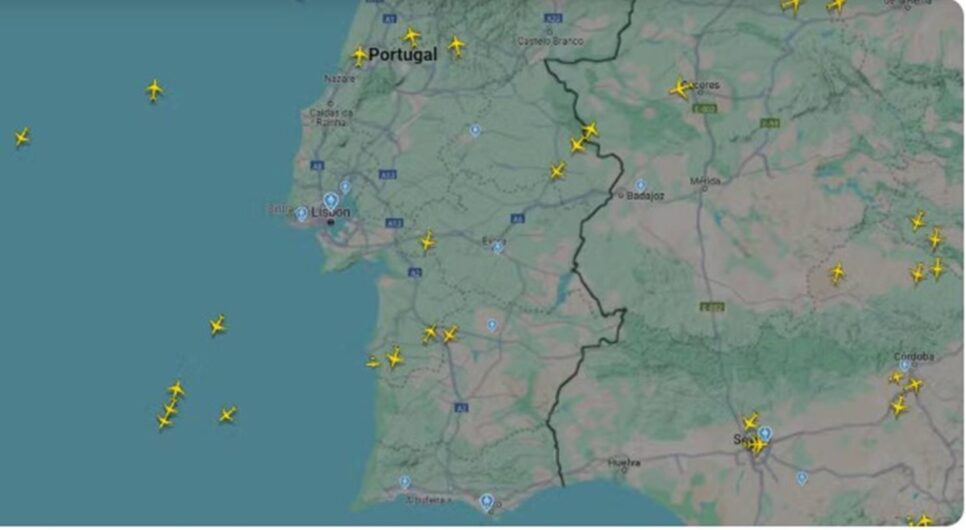Select the airport pin near Portimão on Algarve coast
This screenshot has width=966, height=530.
(404, 481)
